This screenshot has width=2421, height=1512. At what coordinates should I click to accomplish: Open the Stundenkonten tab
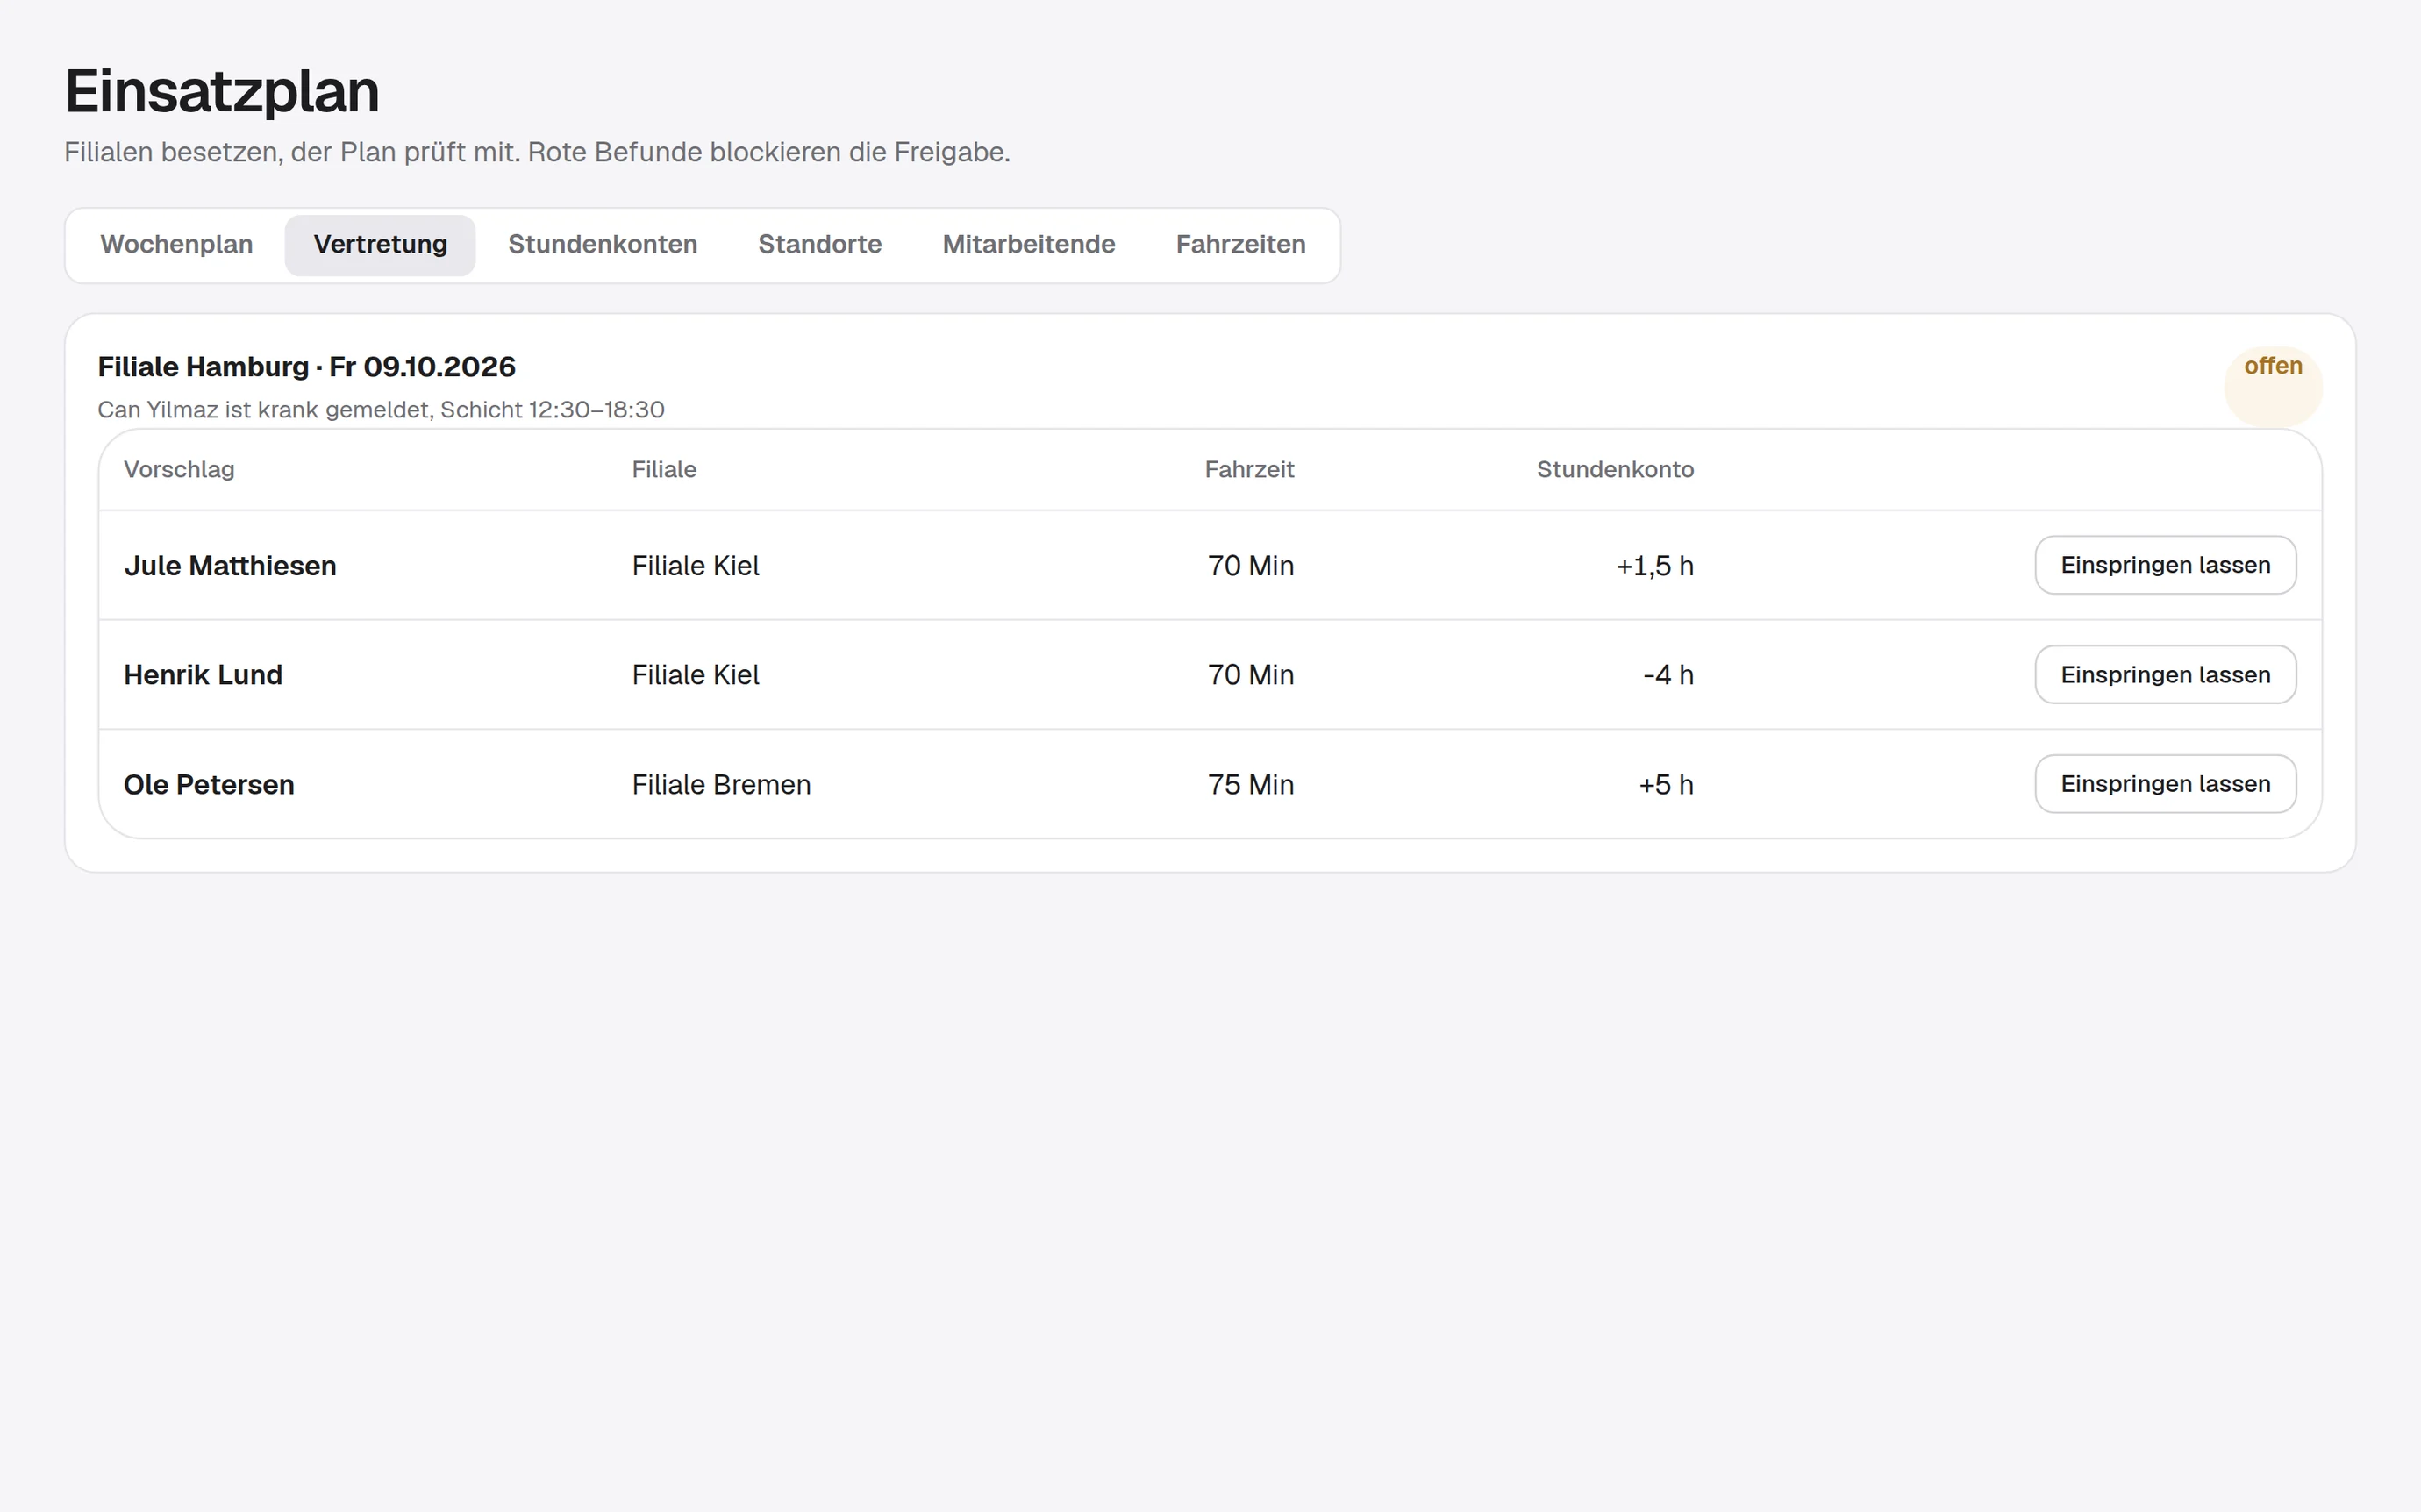tap(602, 245)
